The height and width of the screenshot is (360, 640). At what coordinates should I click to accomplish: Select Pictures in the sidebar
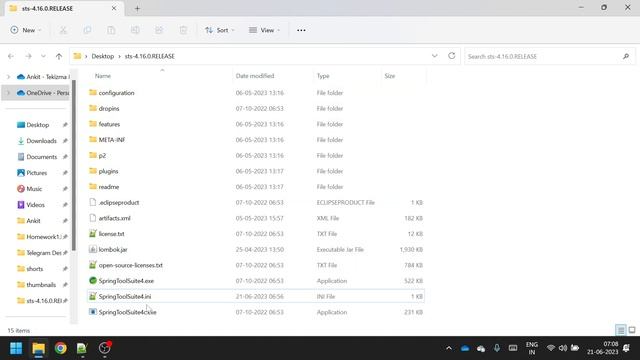click(36, 173)
